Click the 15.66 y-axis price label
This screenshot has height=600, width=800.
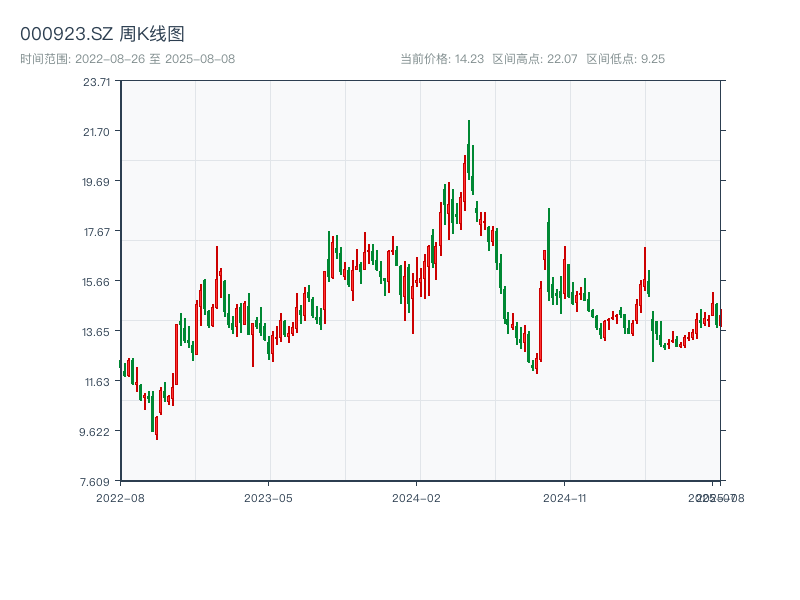pyautogui.click(x=97, y=282)
